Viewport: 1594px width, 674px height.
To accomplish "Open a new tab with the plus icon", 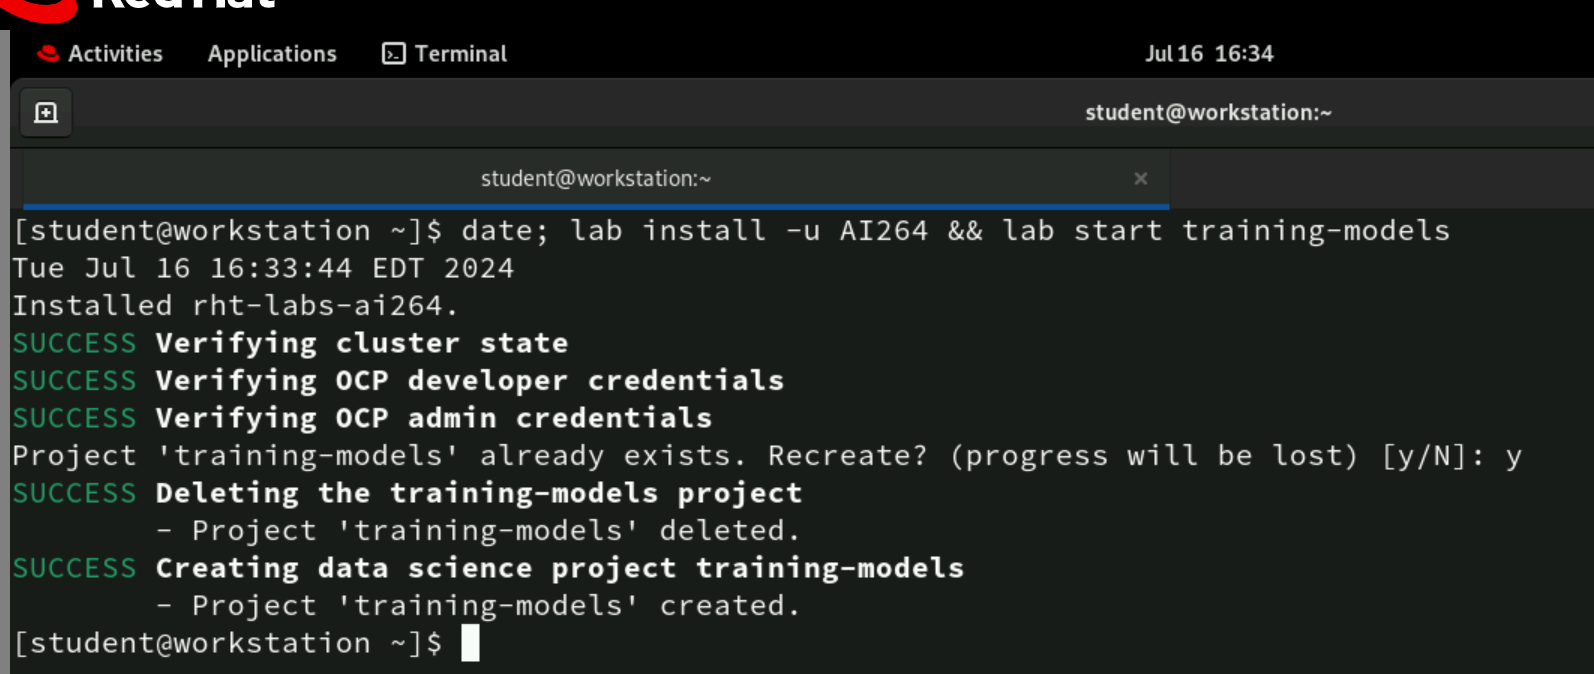I will (44, 112).
